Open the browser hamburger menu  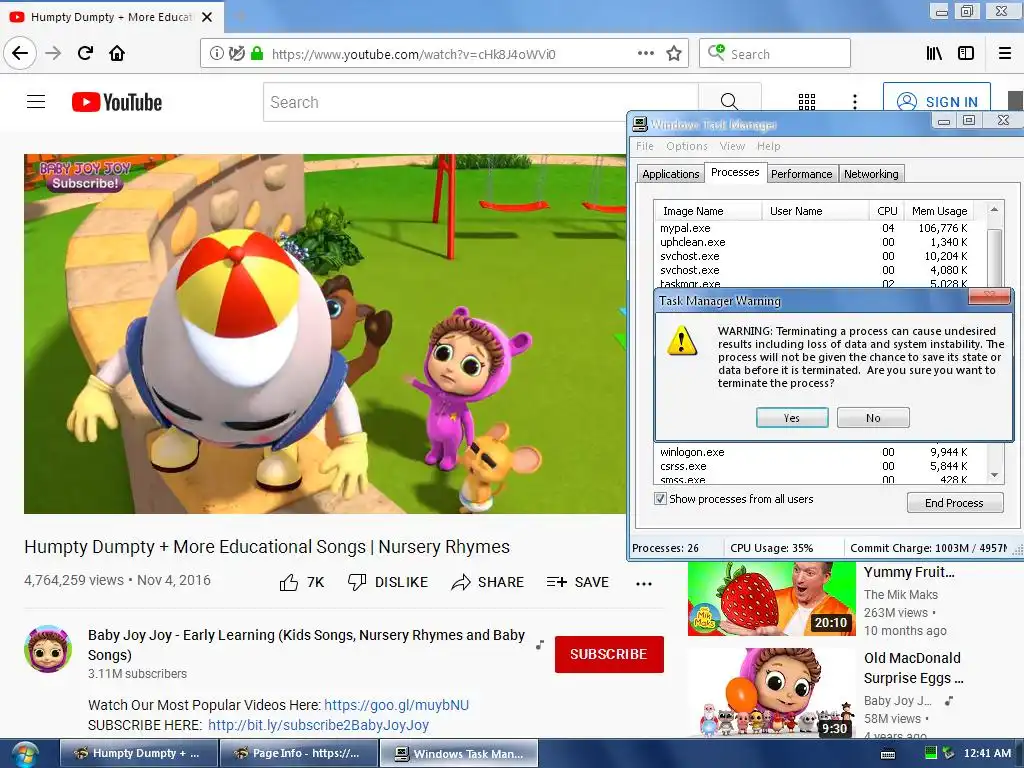[1004, 54]
